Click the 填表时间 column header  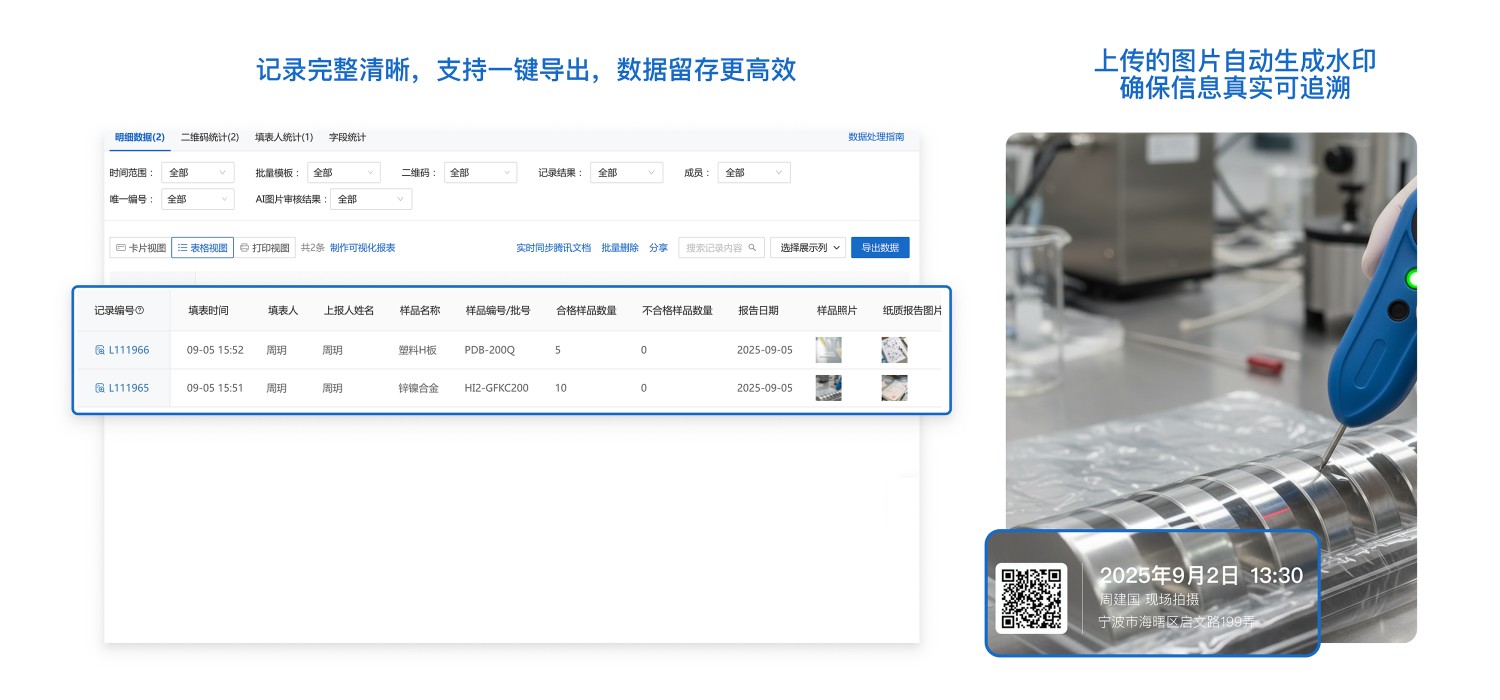[x=208, y=311]
